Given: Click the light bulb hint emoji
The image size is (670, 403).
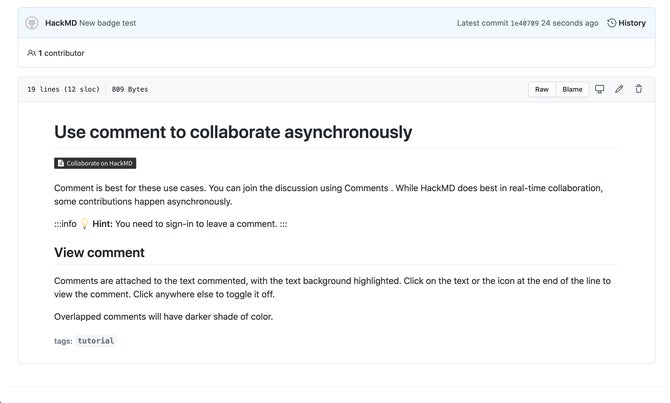Looking at the screenshot, I should pyautogui.click(x=84, y=224).
